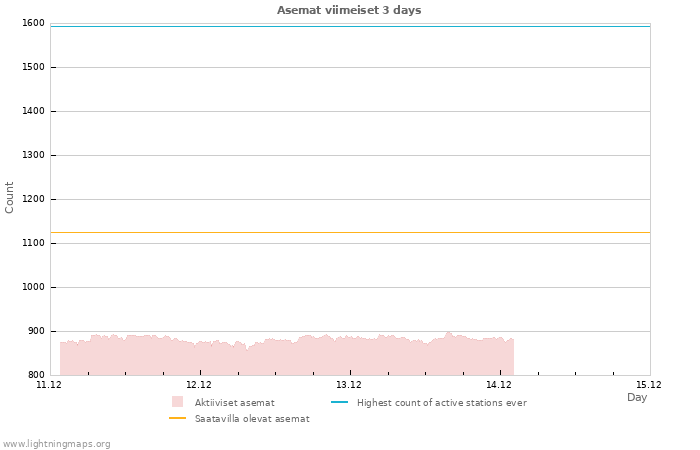Click the orange available stations line in the chart
Screen dimensions: 700x450
[x=350, y=232]
